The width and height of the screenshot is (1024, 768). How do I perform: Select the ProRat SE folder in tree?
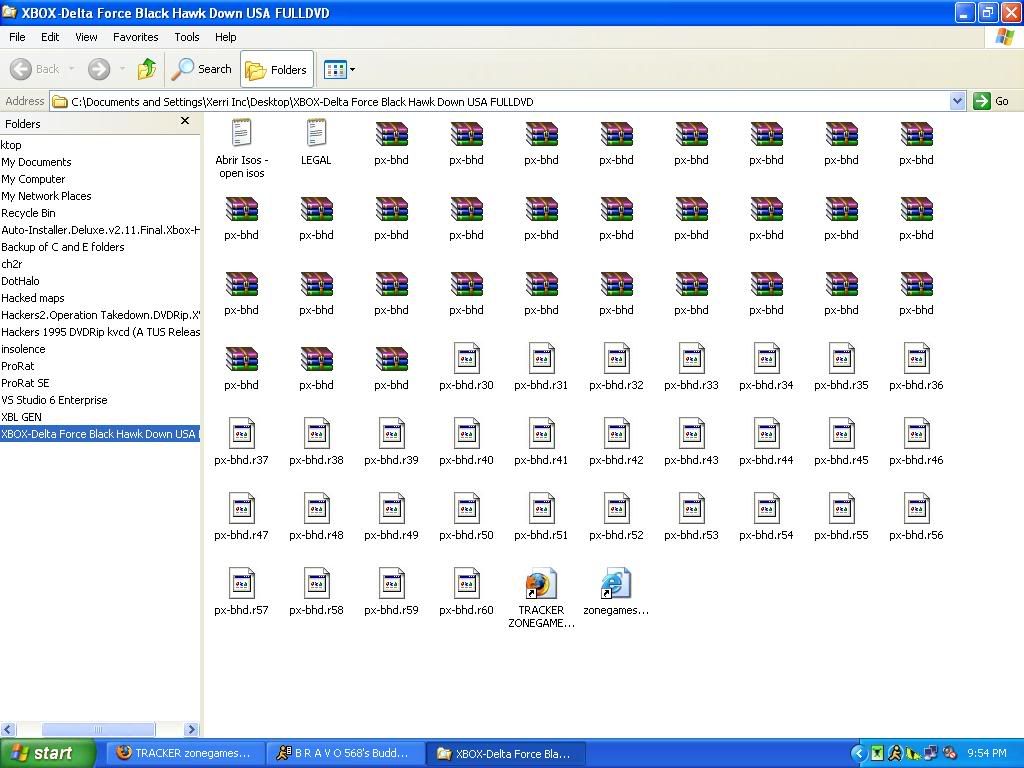click(25, 383)
